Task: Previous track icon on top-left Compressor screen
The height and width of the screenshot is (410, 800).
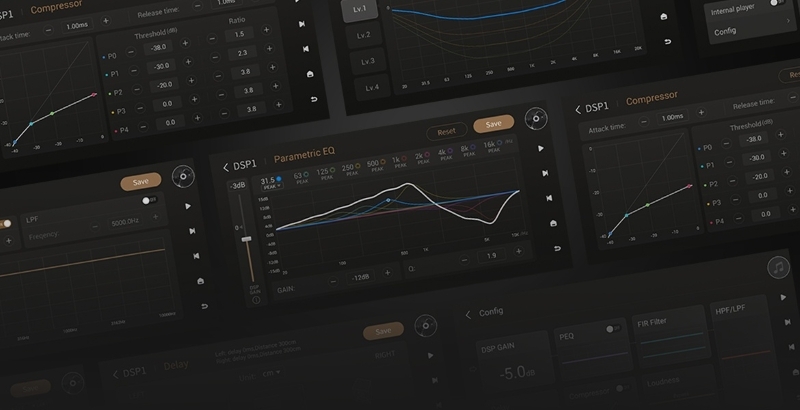Action: 306,49
